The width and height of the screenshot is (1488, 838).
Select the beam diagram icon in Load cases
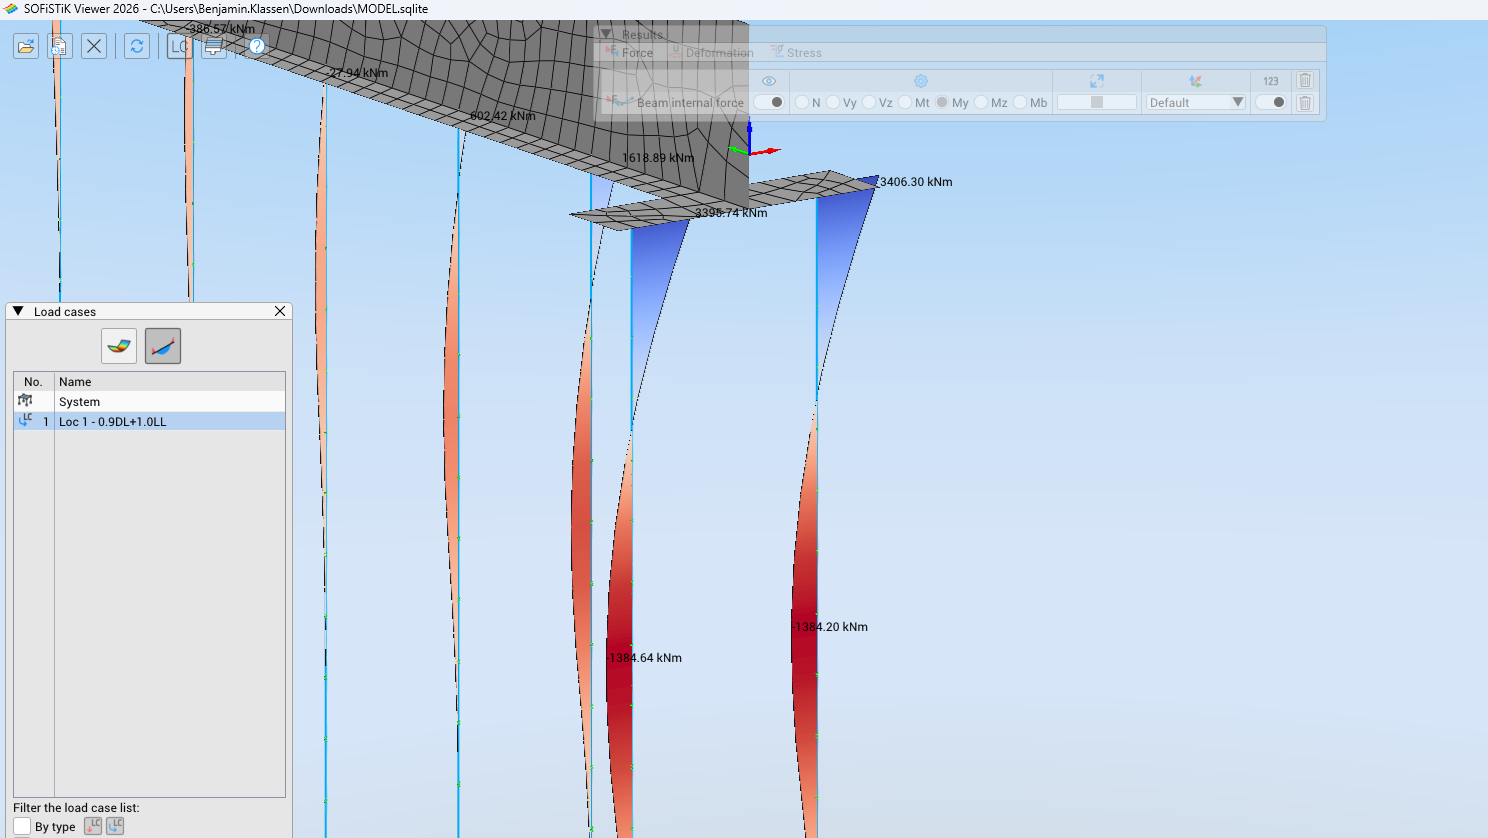pos(163,346)
